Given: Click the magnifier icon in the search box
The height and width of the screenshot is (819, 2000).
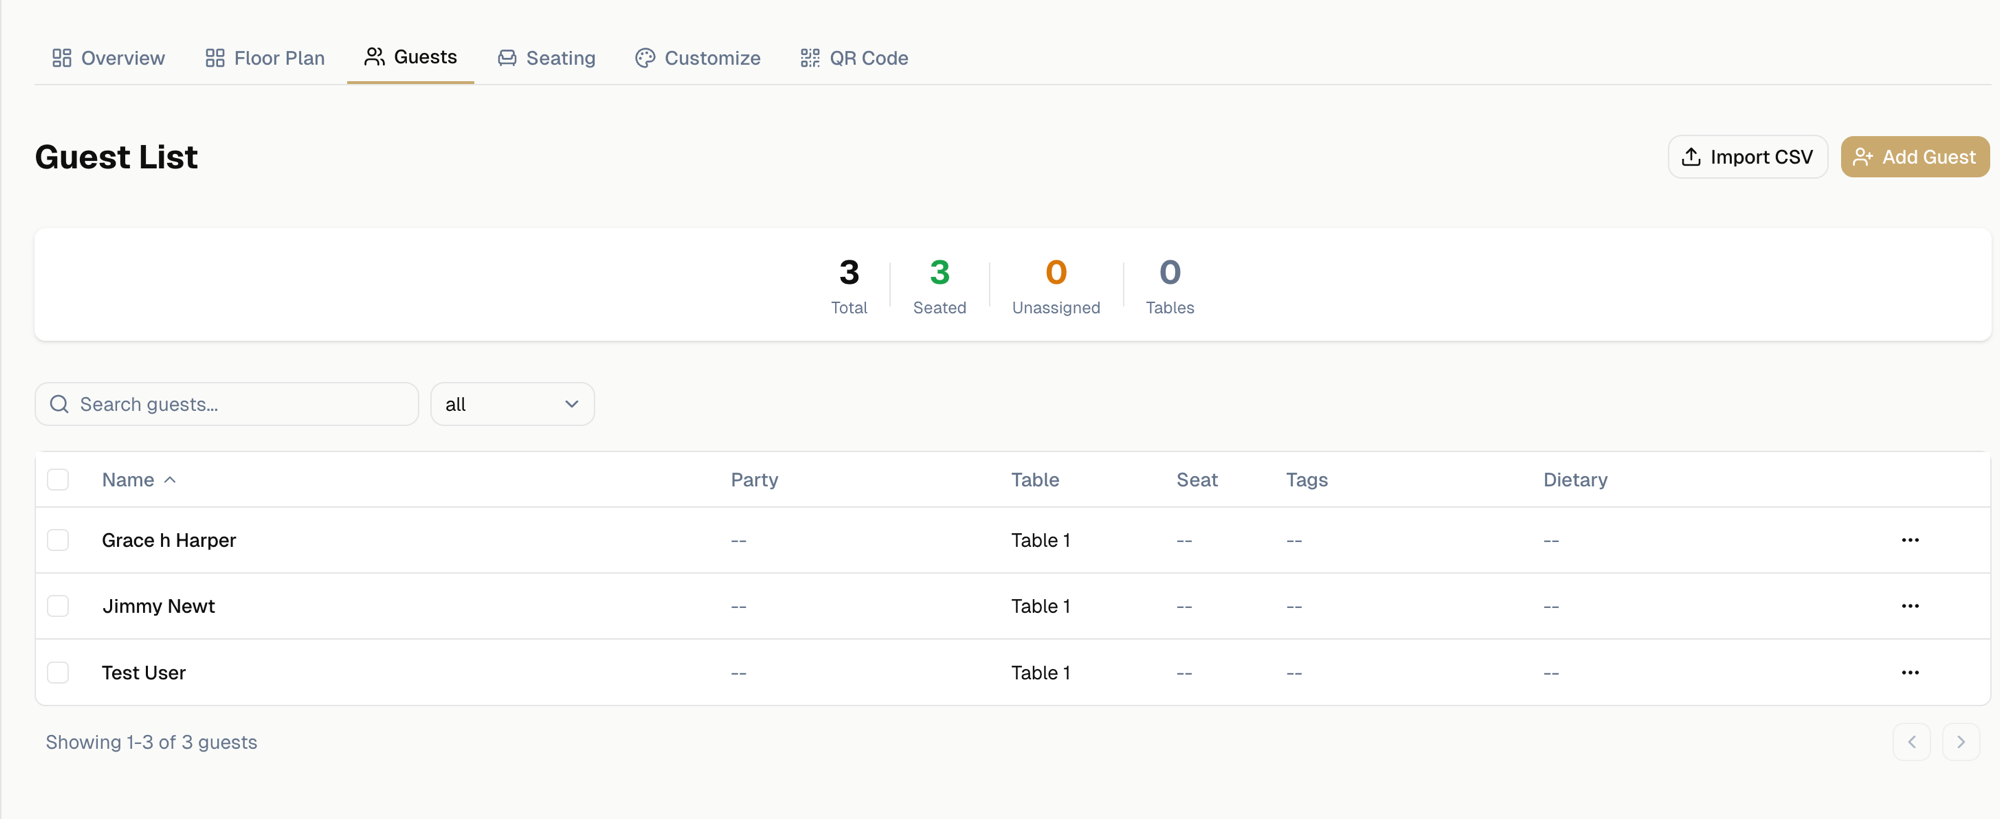Looking at the screenshot, I should (60, 404).
